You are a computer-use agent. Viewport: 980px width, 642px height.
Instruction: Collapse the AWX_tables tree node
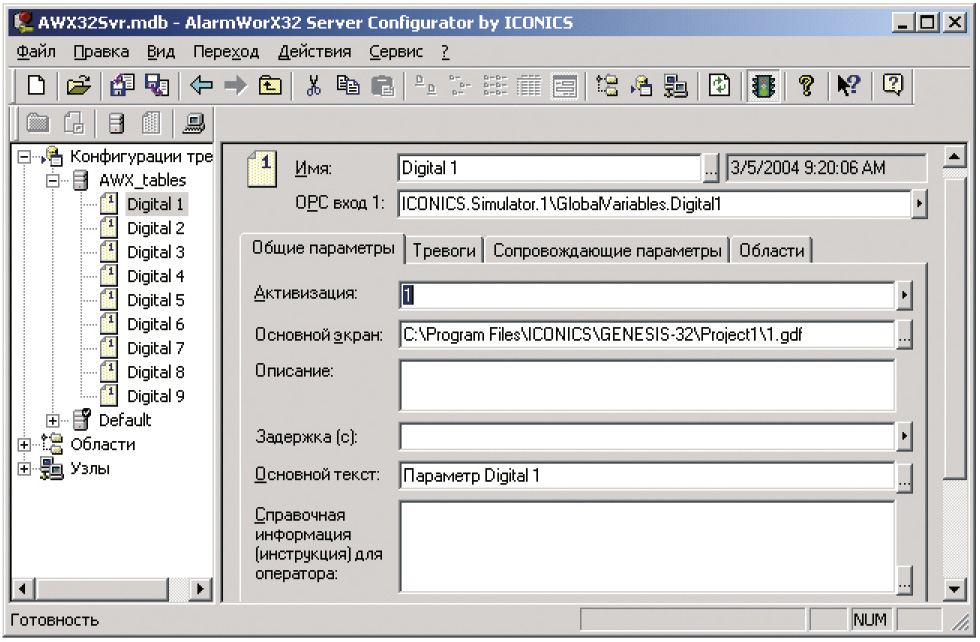point(53,181)
